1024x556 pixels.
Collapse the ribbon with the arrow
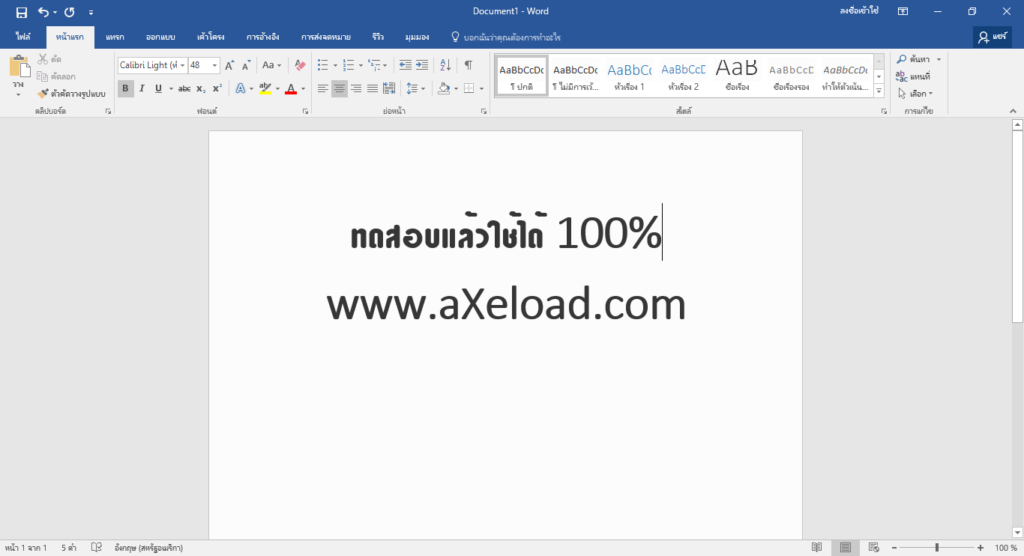[1013, 111]
